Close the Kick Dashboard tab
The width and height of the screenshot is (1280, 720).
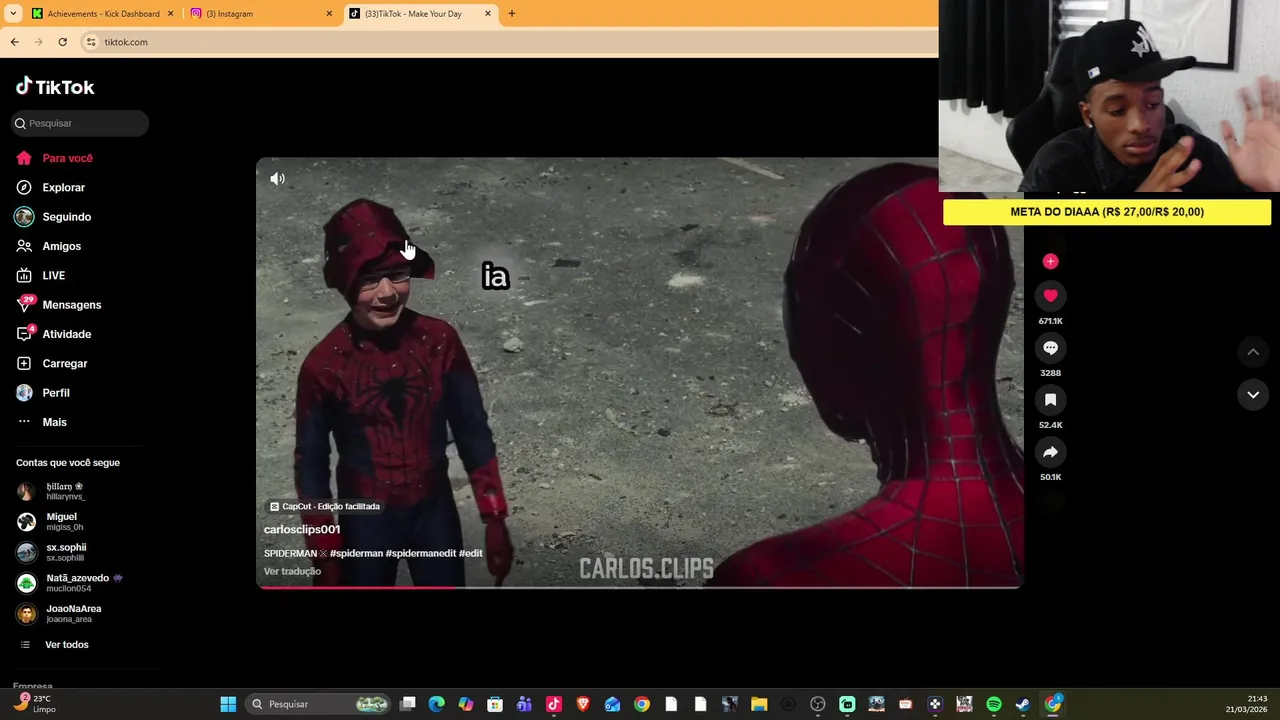click(170, 14)
